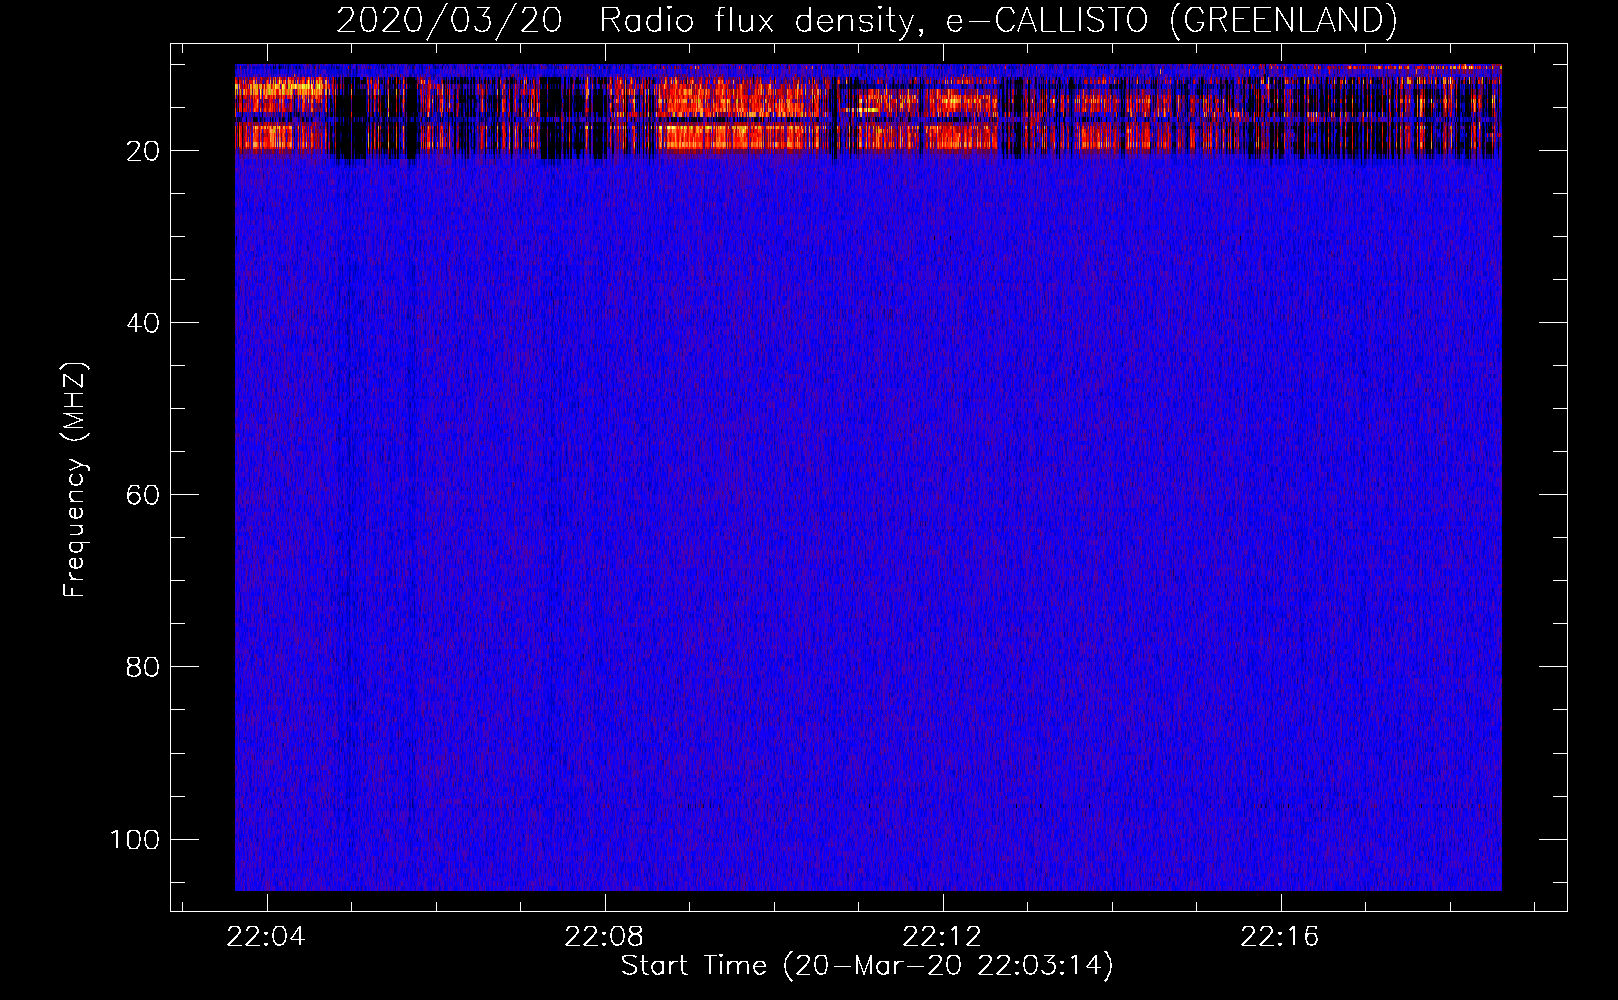Image resolution: width=1618 pixels, height=1000 pixels.
Task: Click the 20 frequency tick label
Action: click(143, 151)
